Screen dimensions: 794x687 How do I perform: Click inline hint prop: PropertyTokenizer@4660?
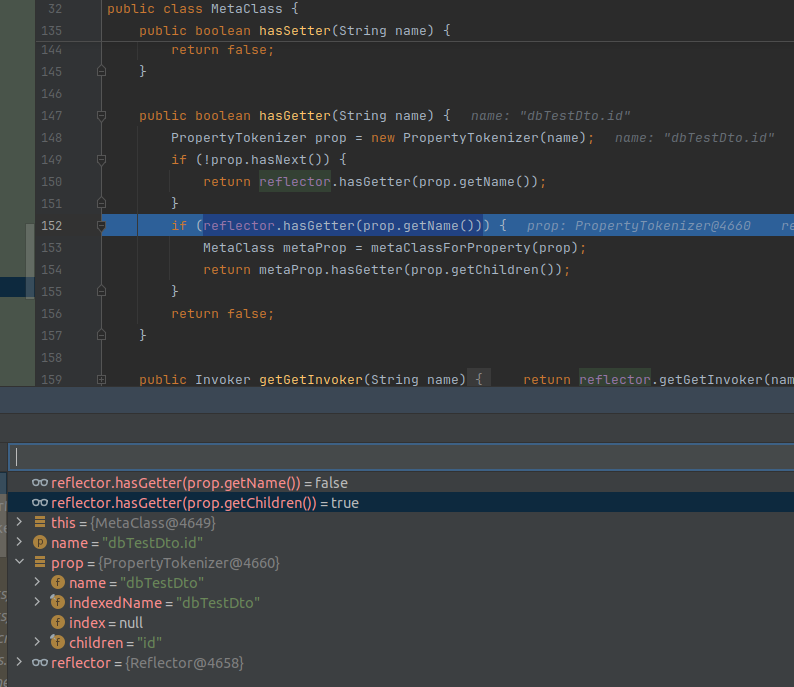[x=639, y=226]
